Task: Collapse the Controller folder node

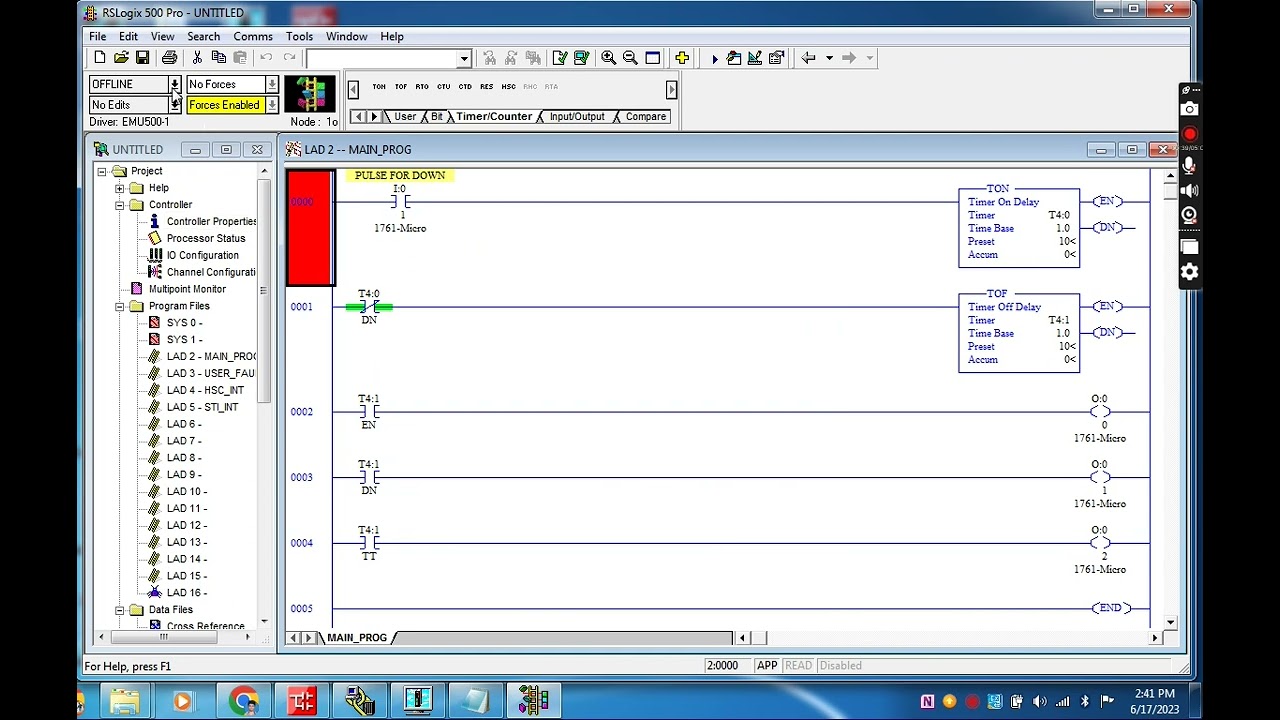Action: tap(120, 205)
